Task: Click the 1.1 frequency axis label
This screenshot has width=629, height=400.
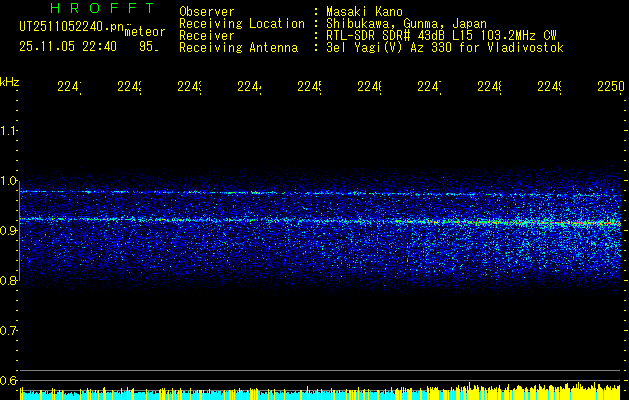Action: [x=8, y=130]
